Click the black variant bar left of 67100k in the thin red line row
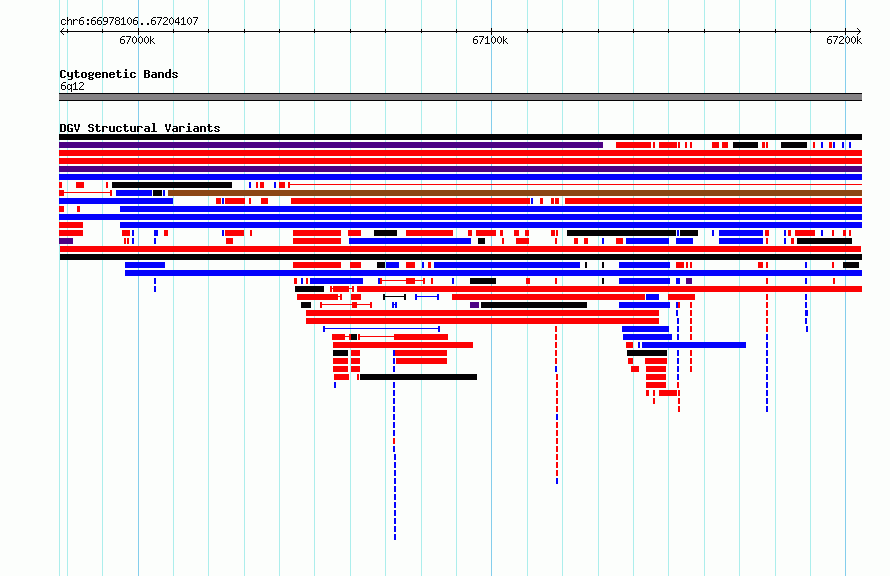Image resolution: width=890 pixels, height=576 pixels. point(172,185)
